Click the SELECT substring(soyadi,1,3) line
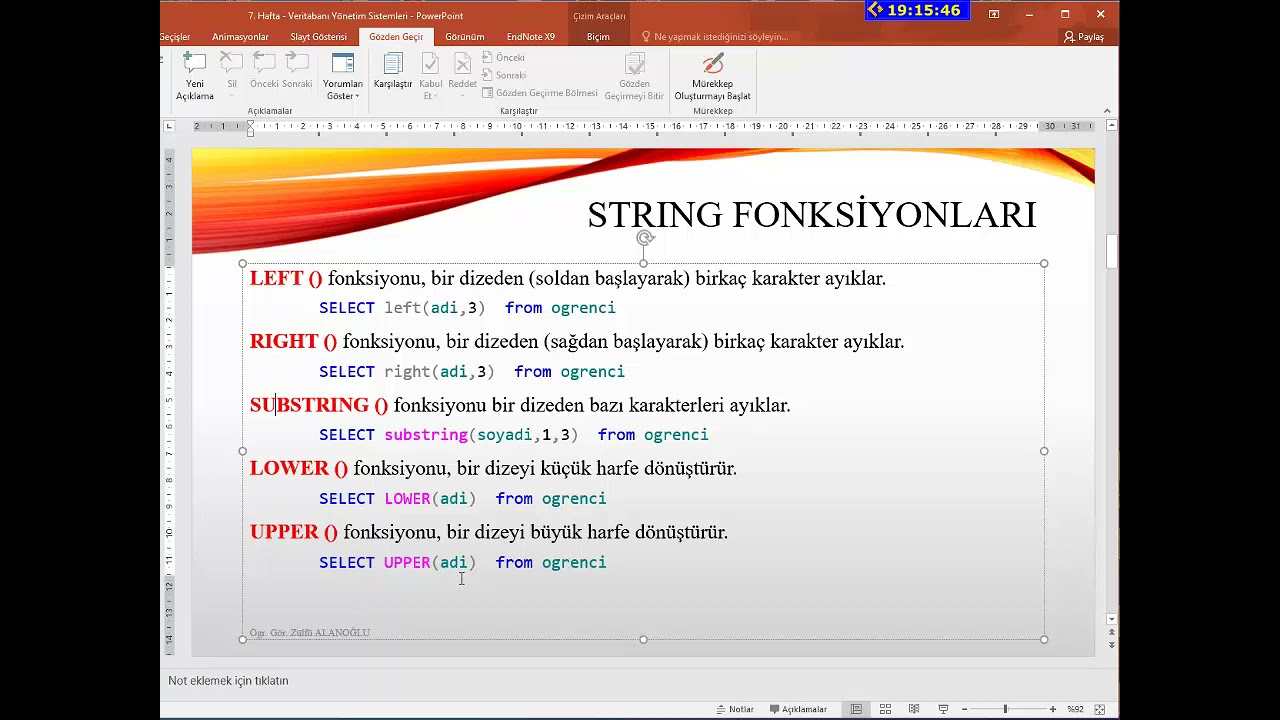 [x=514, y=435]
